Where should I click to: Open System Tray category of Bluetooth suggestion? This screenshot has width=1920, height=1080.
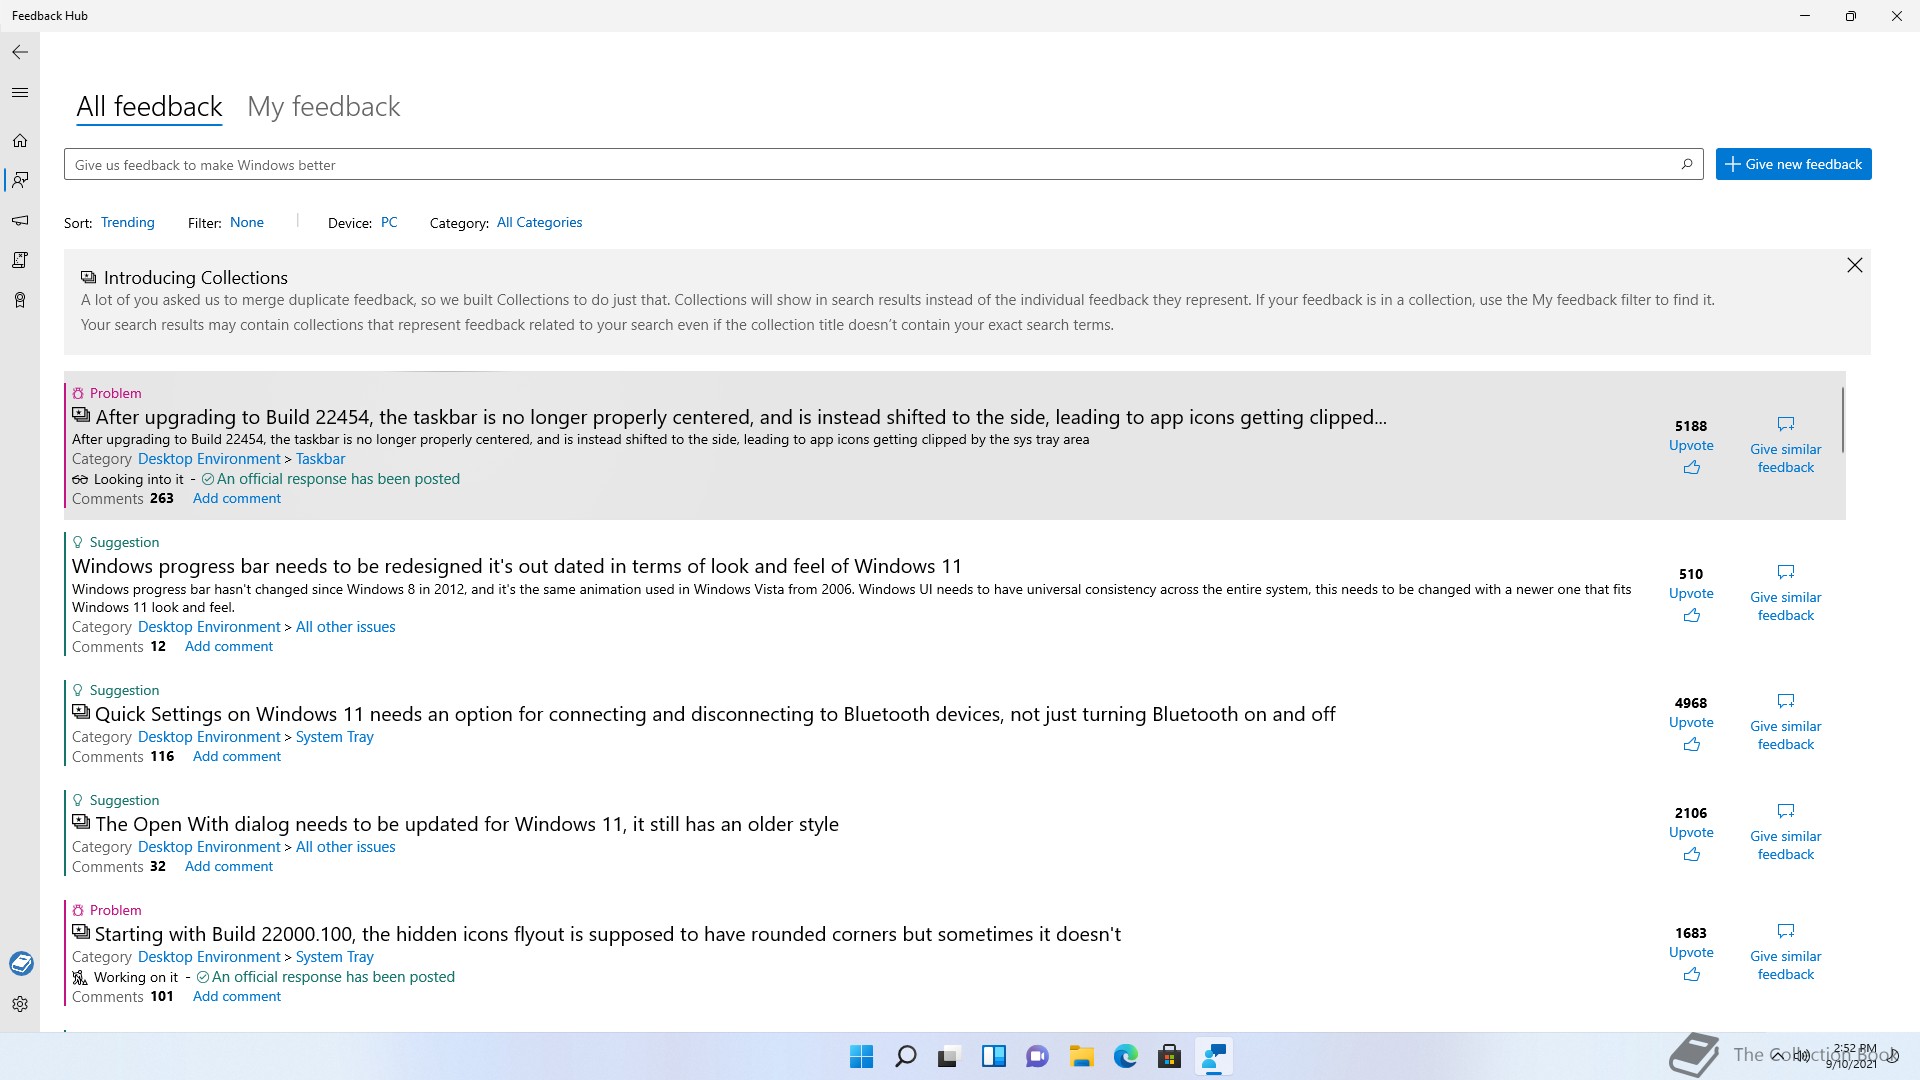point(334,737)
